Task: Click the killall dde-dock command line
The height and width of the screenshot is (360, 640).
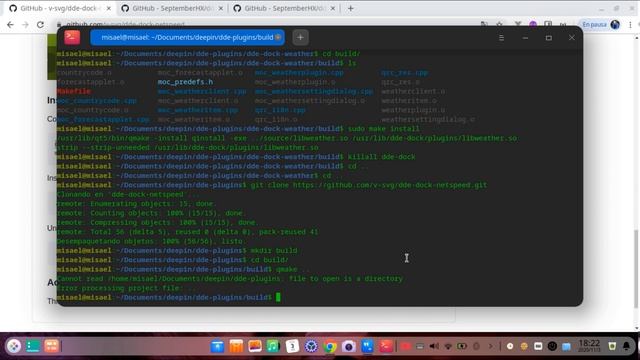Action: click(x=236, y=157)
